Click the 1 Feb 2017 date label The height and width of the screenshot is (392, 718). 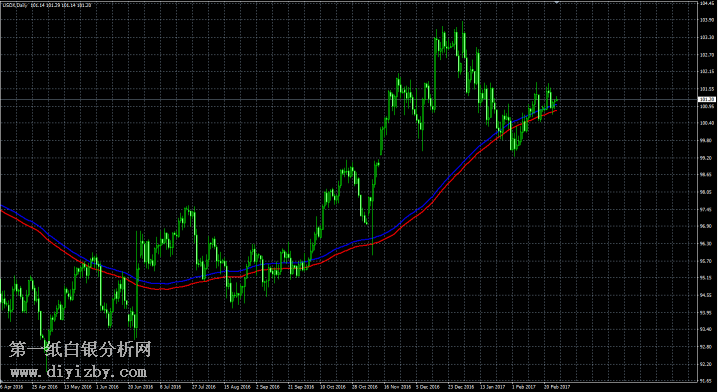[523, 387]
